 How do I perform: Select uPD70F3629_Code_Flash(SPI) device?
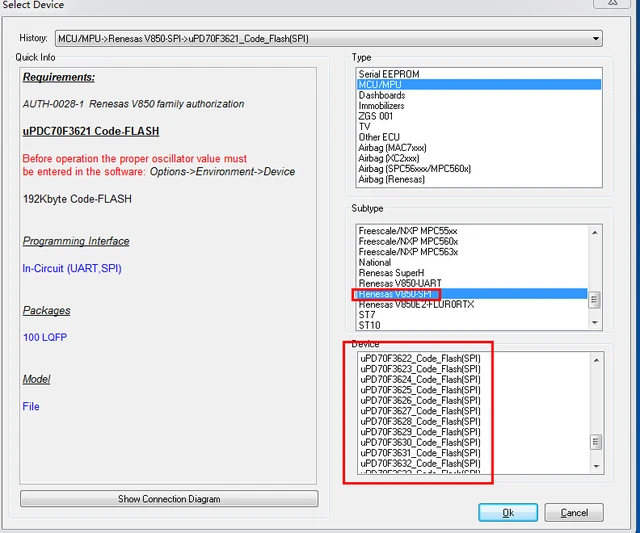pos(420,432)
